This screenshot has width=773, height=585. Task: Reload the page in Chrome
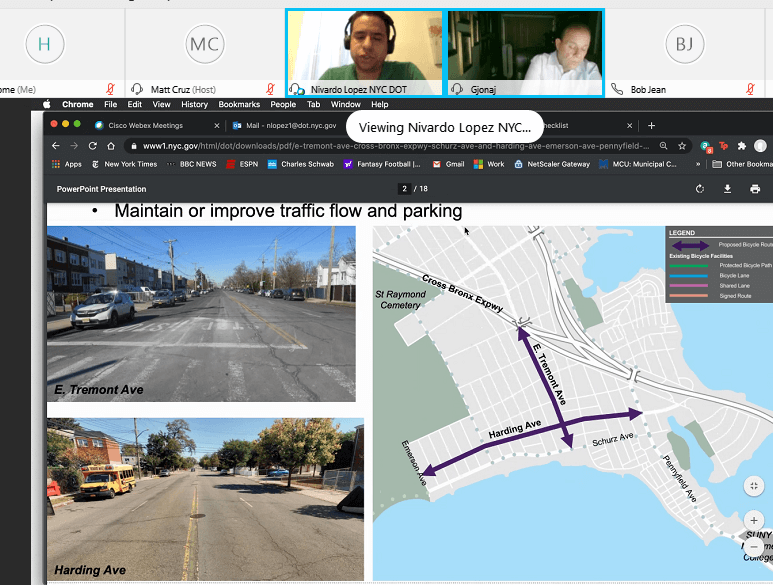pyautogui.click(x=94, y=145)
